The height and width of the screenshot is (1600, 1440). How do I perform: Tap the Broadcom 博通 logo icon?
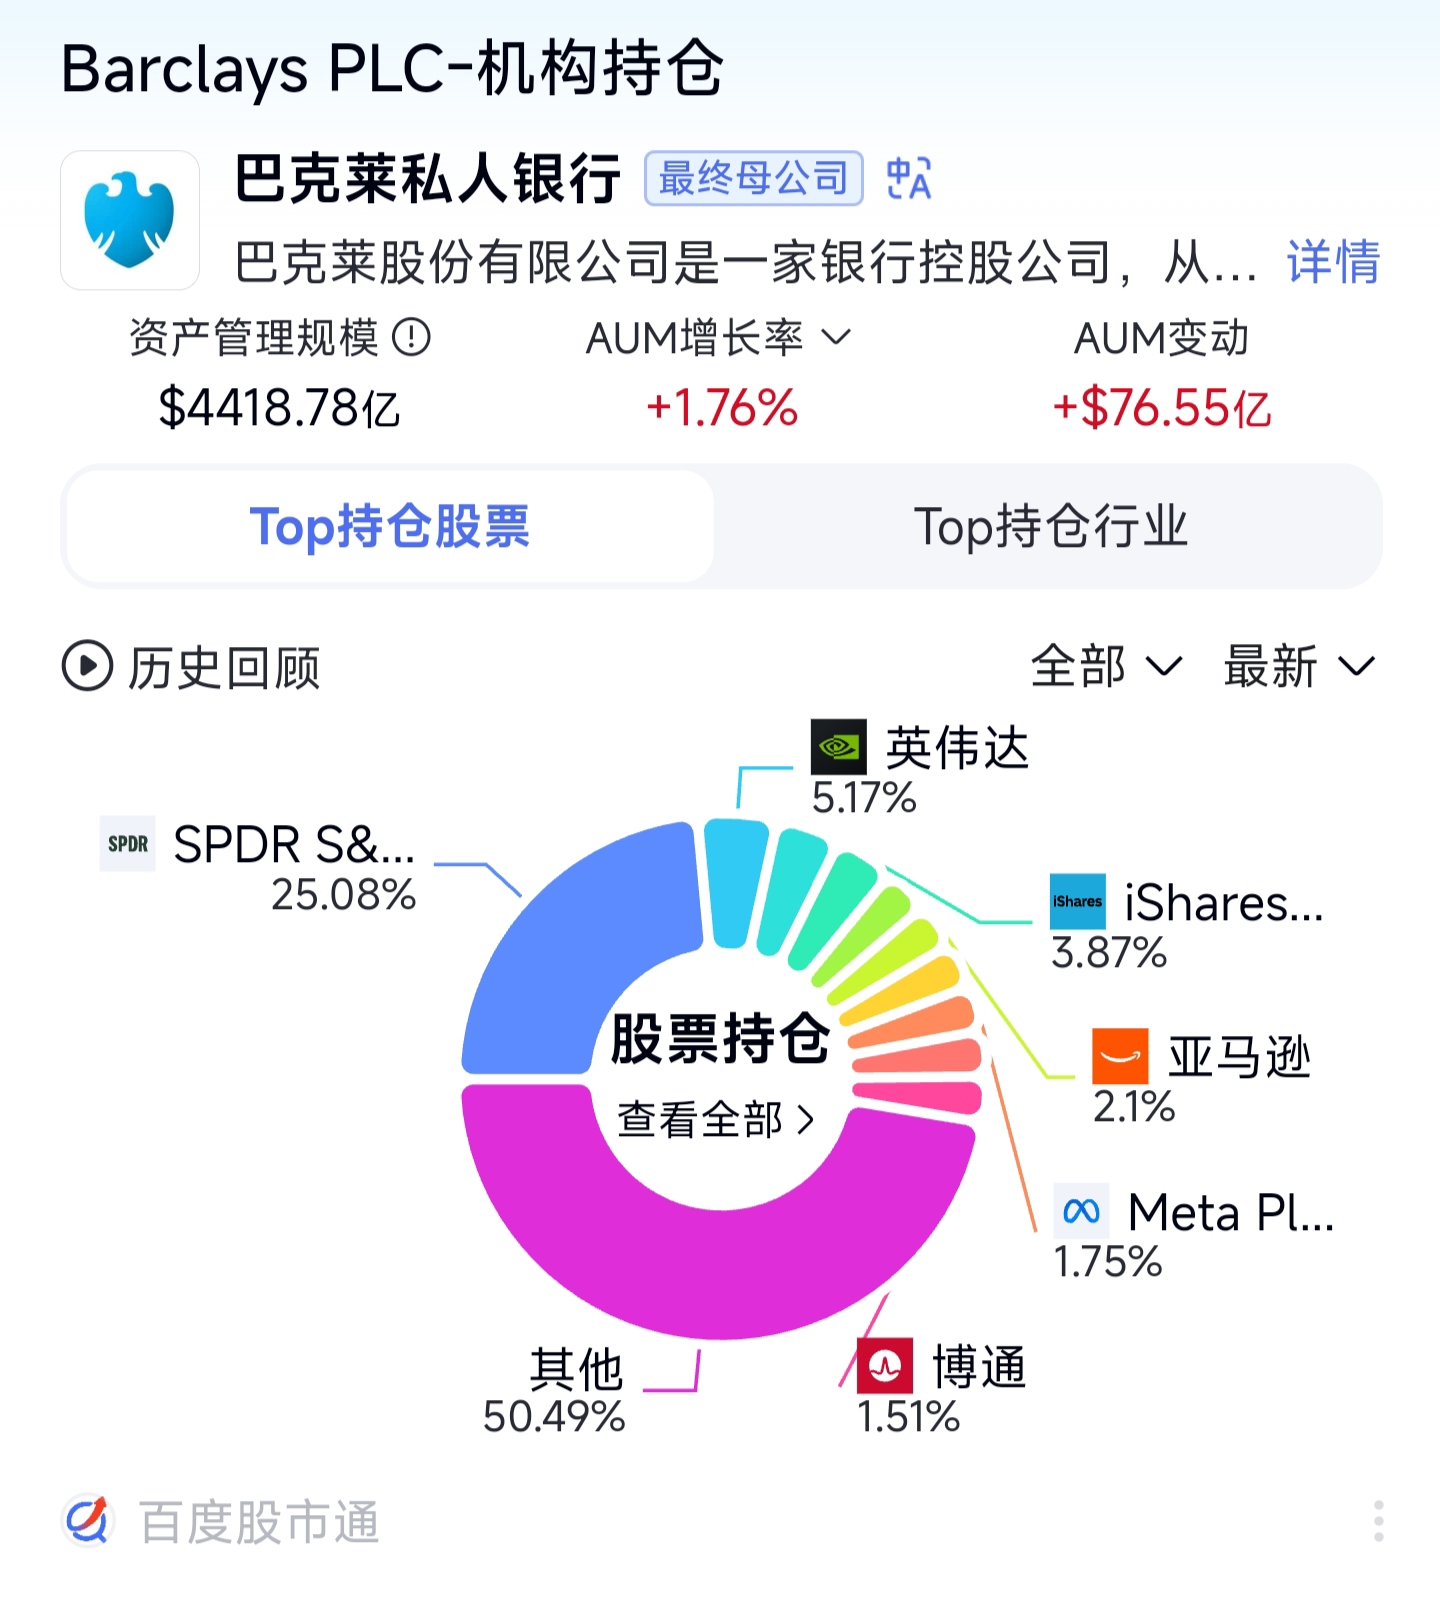885,1365
